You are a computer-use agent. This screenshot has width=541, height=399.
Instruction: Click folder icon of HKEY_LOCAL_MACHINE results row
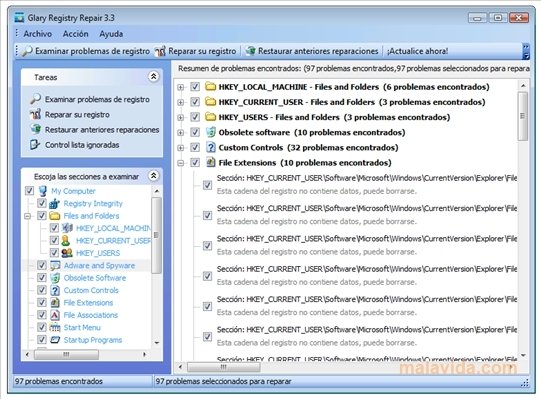coord(210,87)
